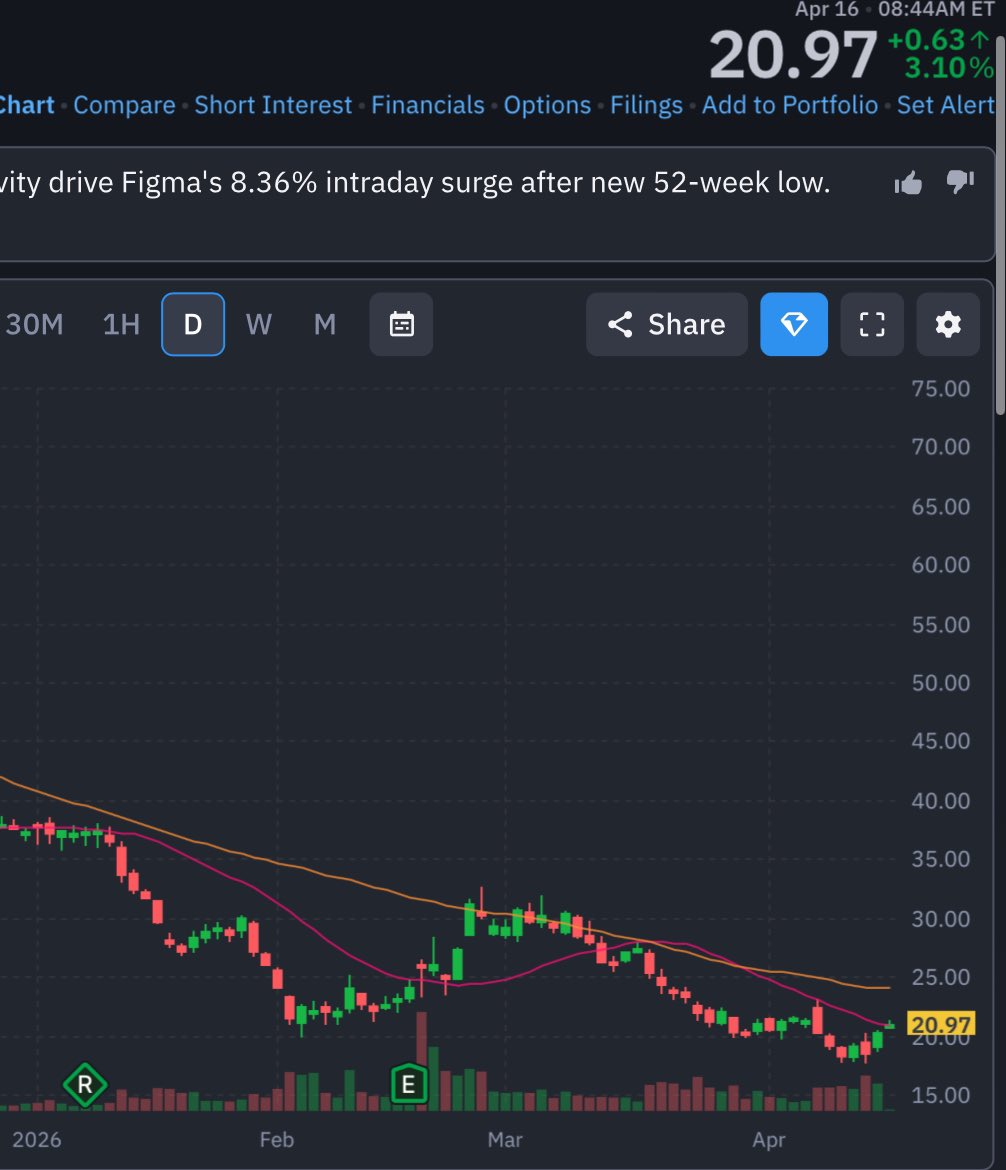Viewport: 1006px width, 1170px height.
Task: Click the E earnings marker on chart
Action: click(409, 1084)
